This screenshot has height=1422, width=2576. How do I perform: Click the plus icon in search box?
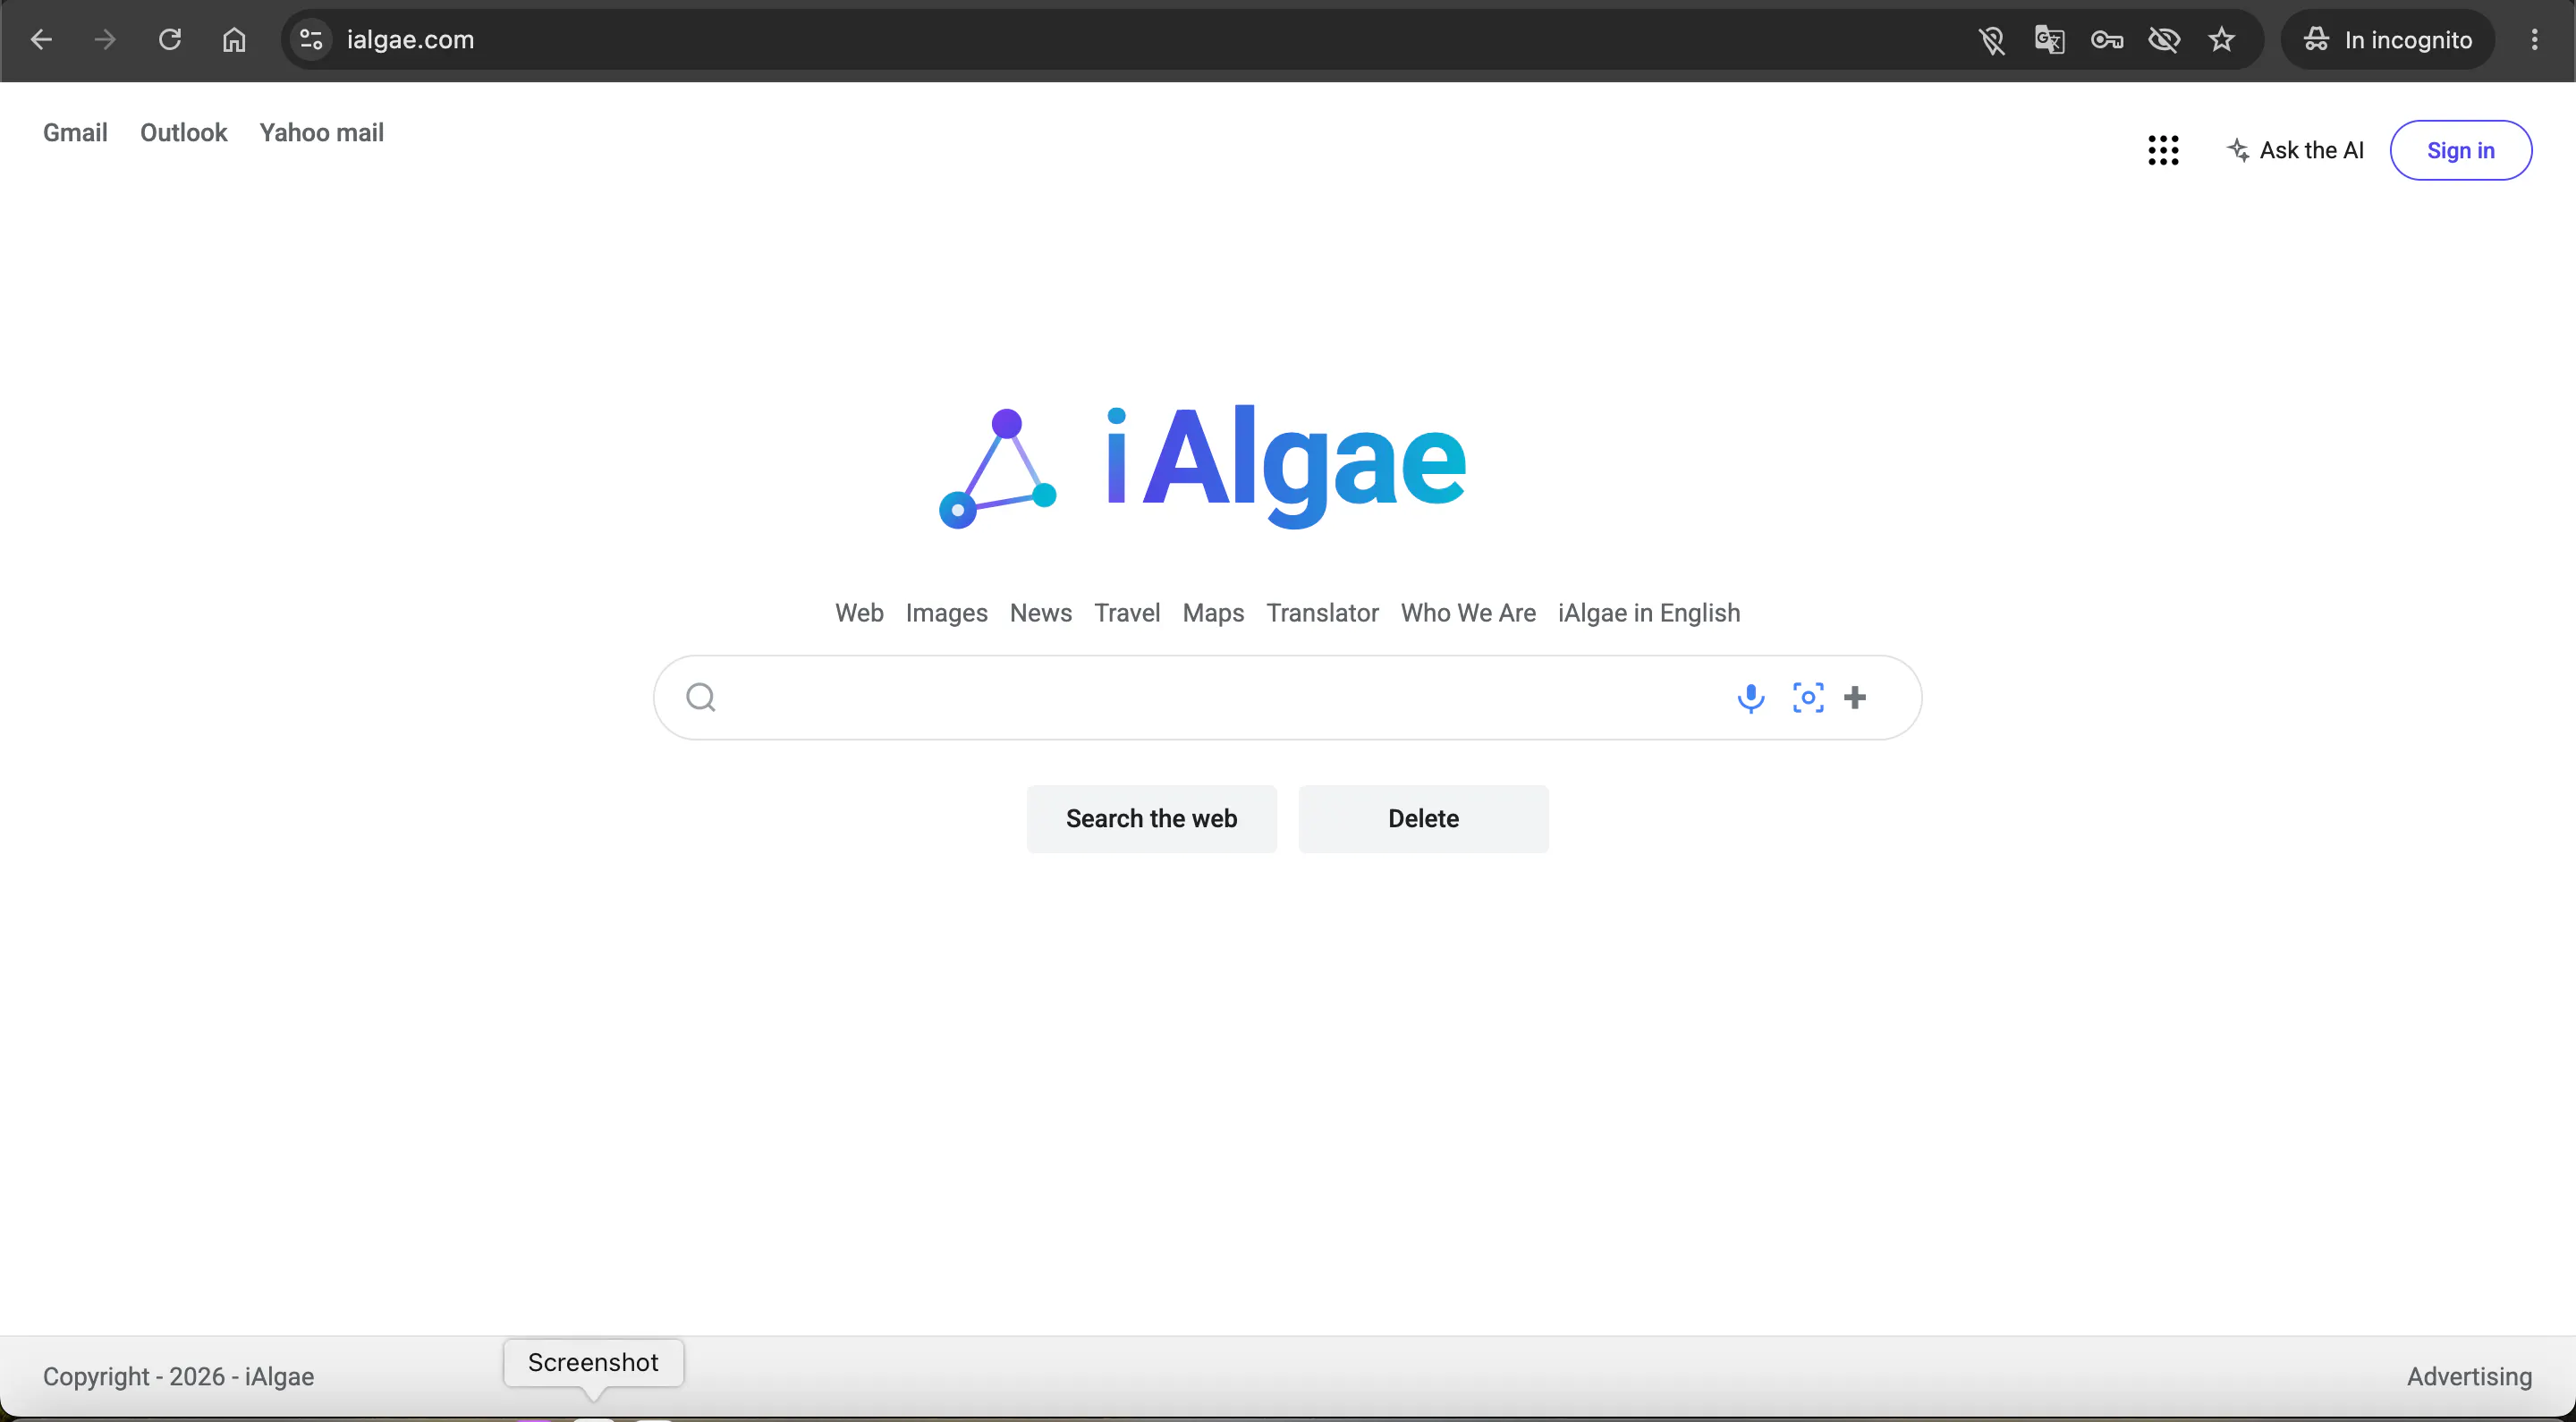click(x=1855, y=697)
